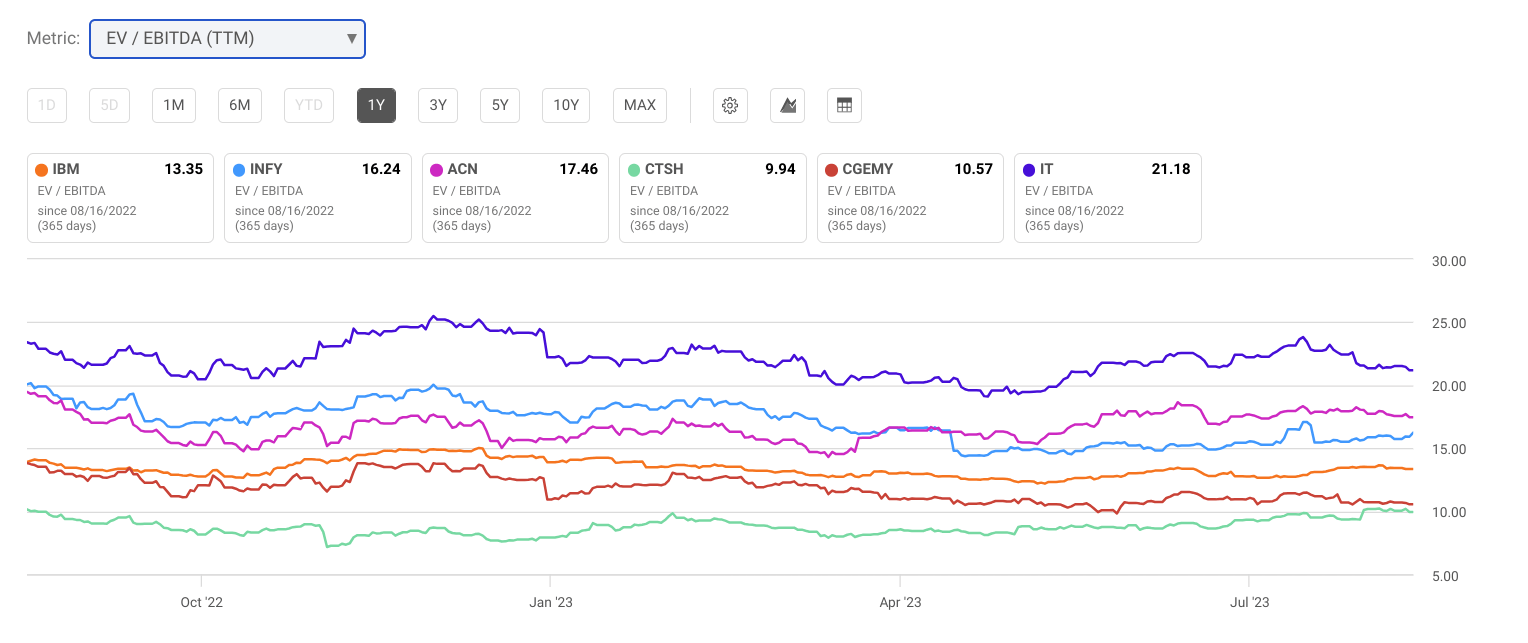The image size is (1528, 643).
Task: Expand the Metric dropdown EV / EBITDA (TTM)
Action: coord(227,39)
